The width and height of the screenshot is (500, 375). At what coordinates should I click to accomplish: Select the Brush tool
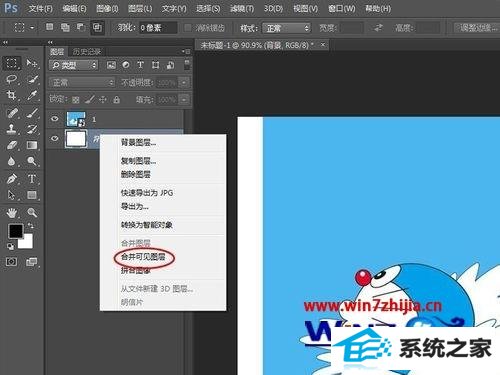point(32,113)
